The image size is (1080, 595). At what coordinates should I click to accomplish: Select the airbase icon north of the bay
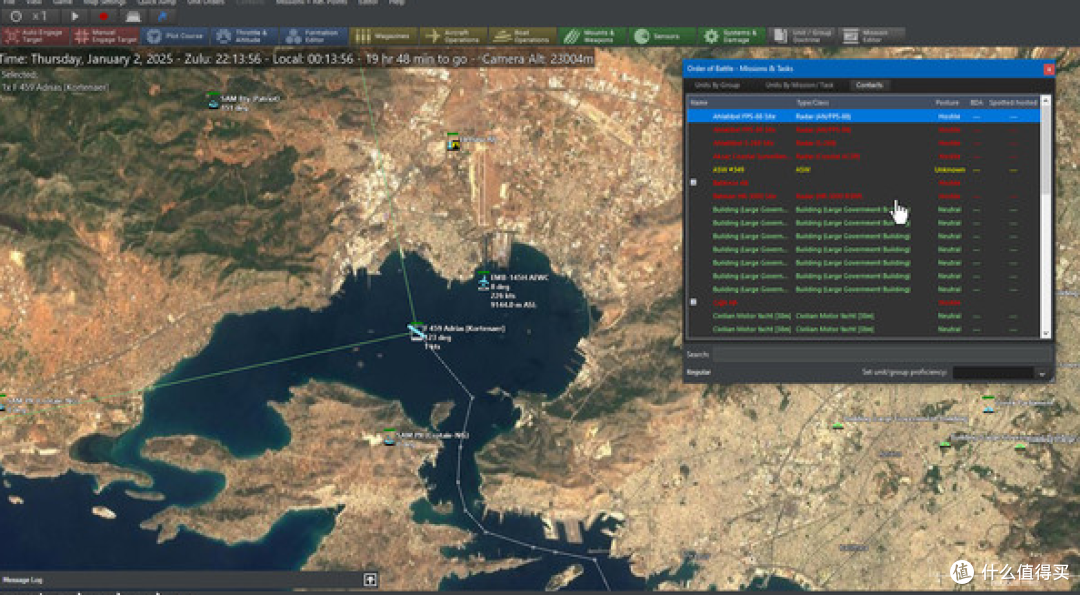(x=453, y=144)
